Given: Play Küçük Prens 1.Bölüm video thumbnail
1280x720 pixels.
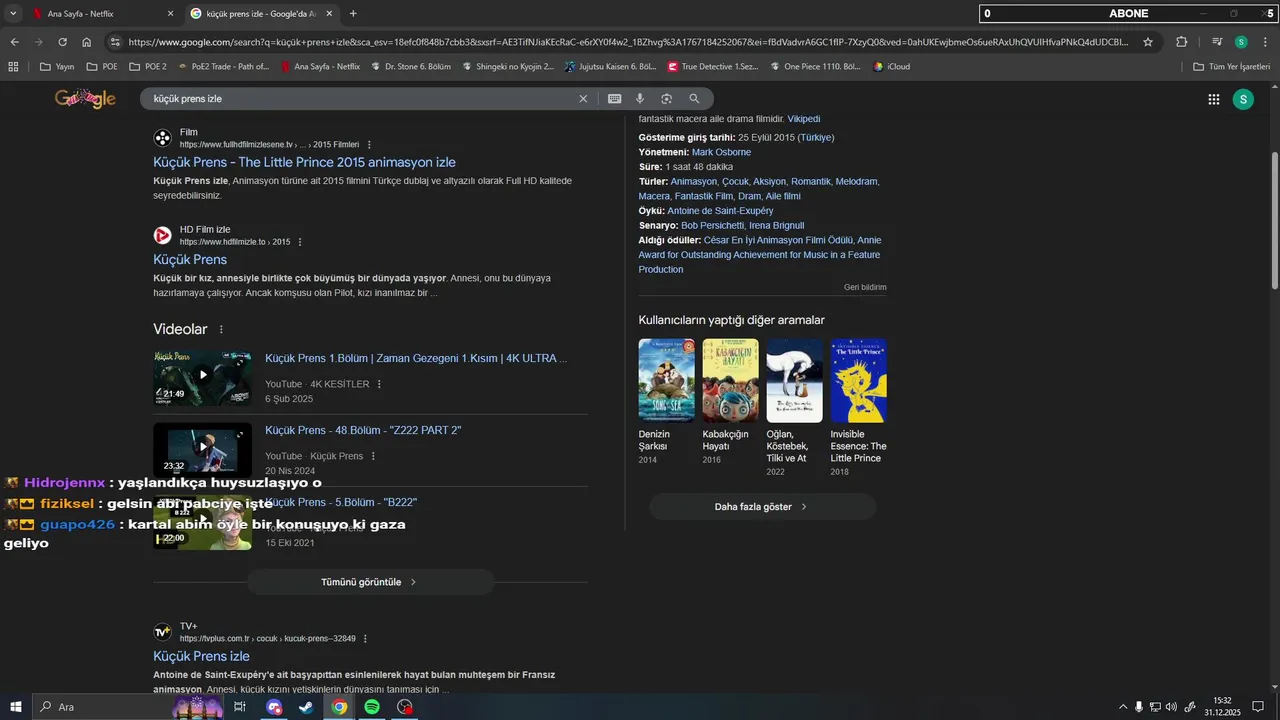Looking at the screenshot, I should 202,376.
